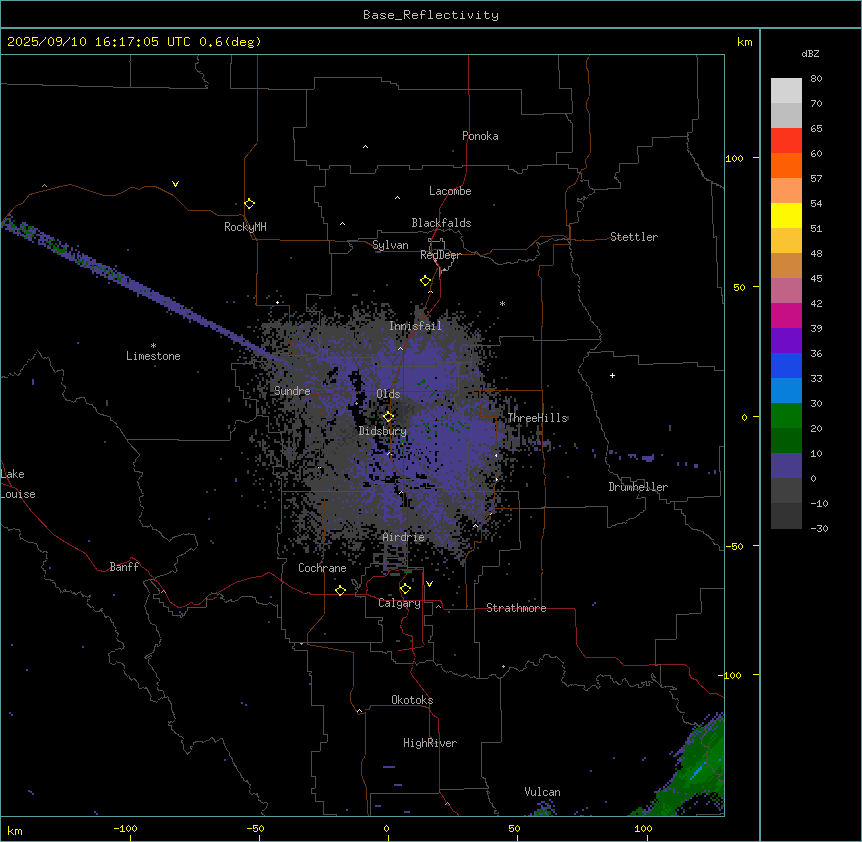
Task: Click the yellow V marker east of Calgary
Action: [x=429, y=584]
